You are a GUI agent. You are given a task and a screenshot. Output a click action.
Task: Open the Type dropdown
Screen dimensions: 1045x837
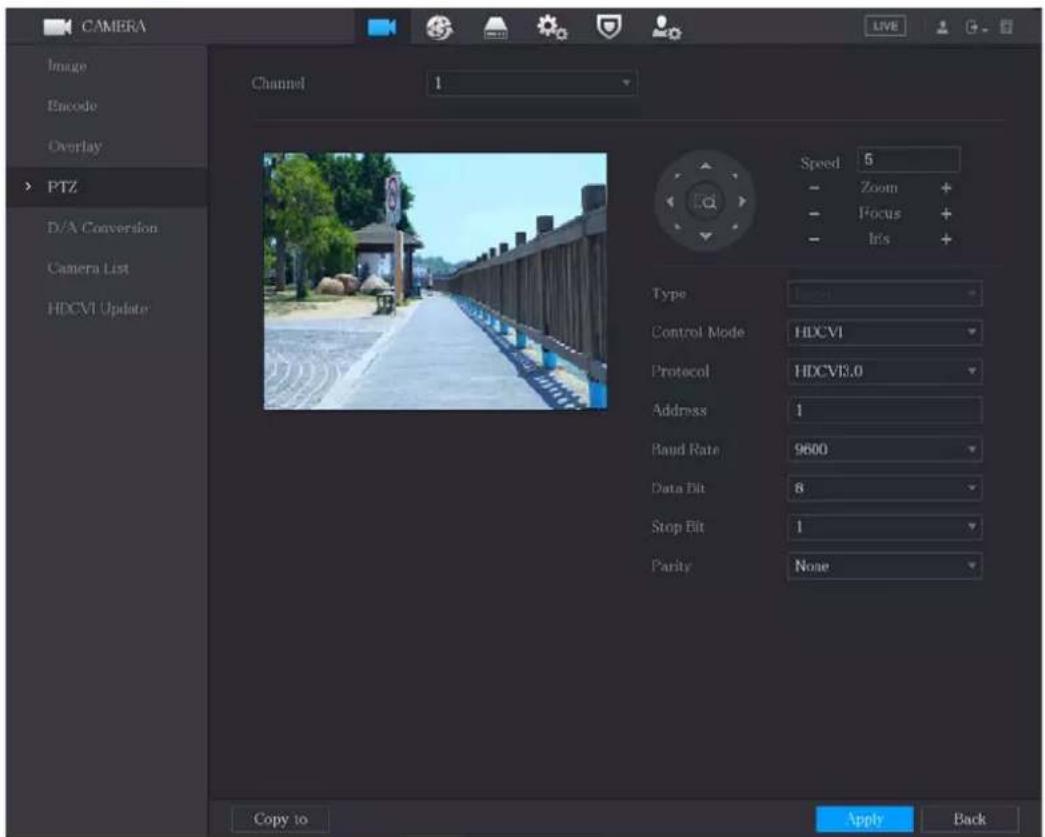884,294
